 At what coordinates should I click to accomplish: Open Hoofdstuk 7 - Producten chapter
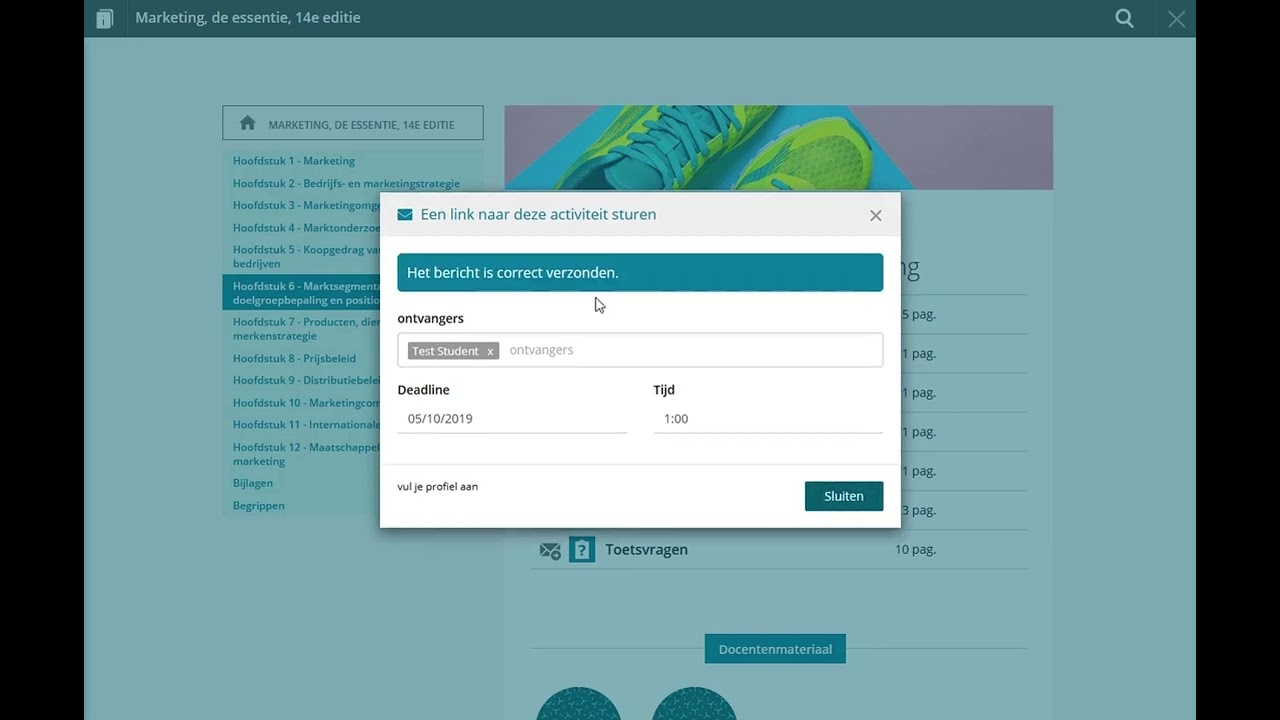tap(306, 329)
